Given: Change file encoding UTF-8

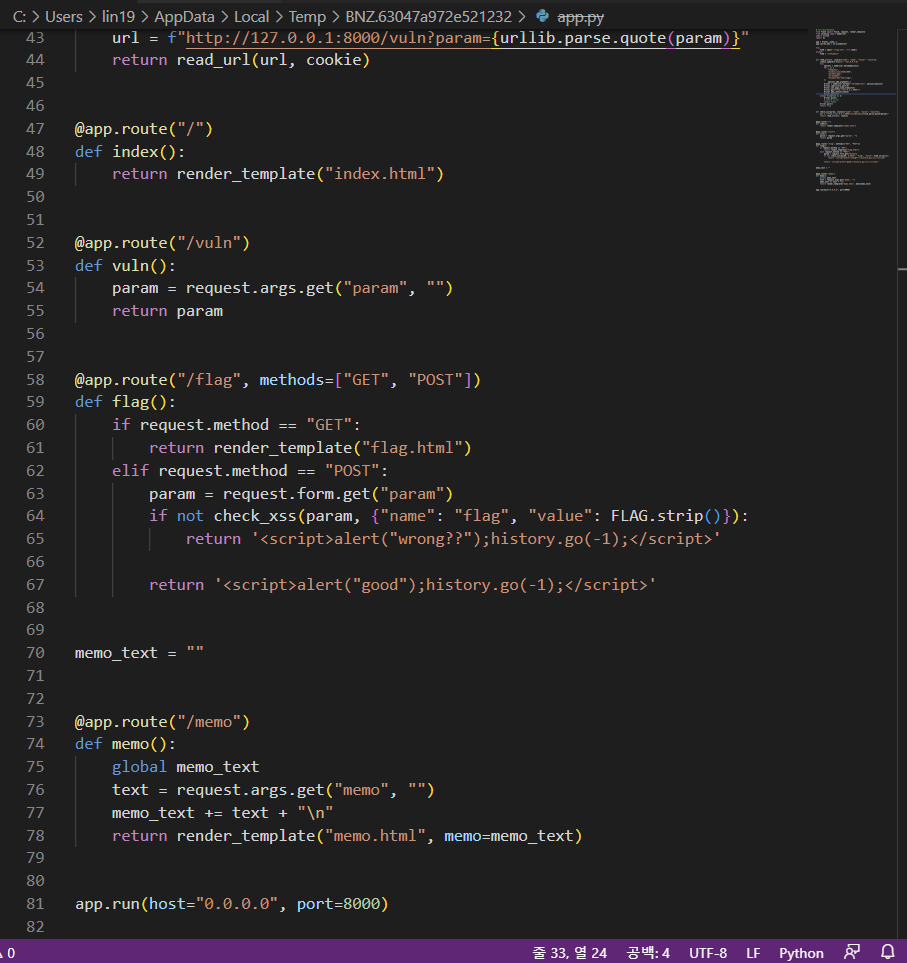Looking at the screenshot, I should (707, 953).
